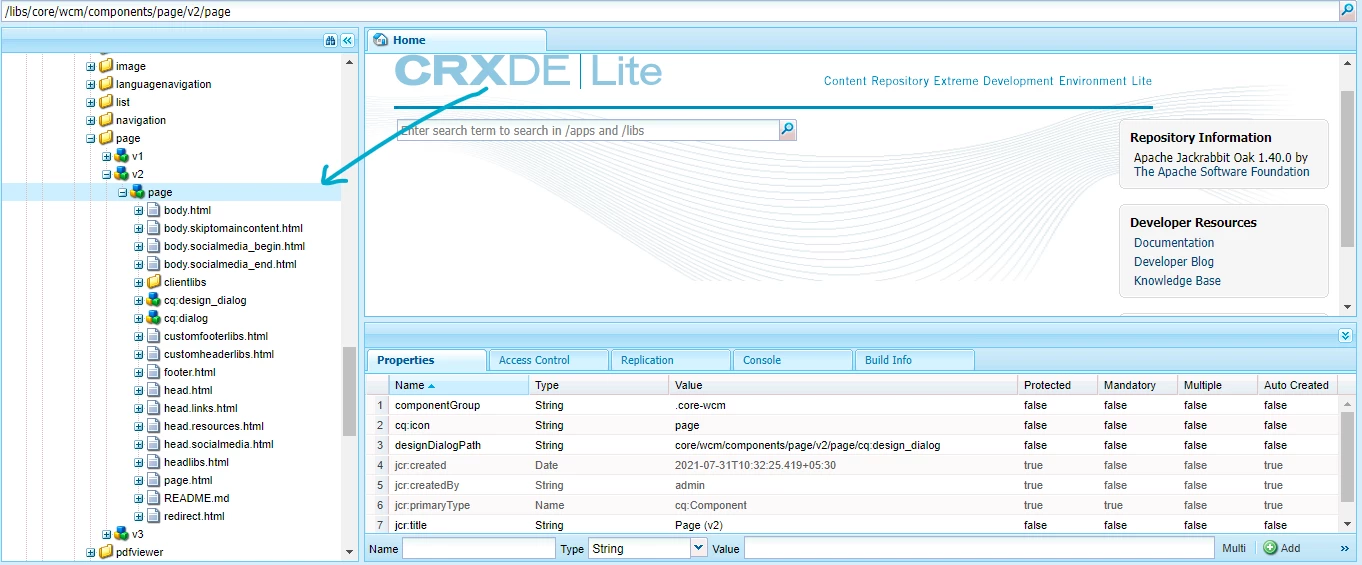Select customheaderlibs.html in the tree
The image size is (1362, 565).
[218, 354]
